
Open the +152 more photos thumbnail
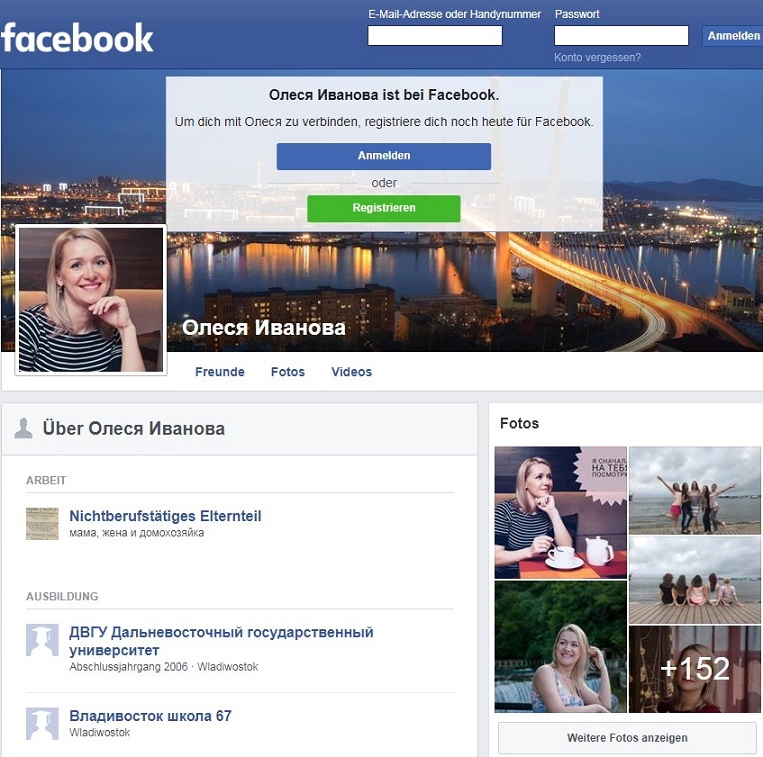point(694,669)
